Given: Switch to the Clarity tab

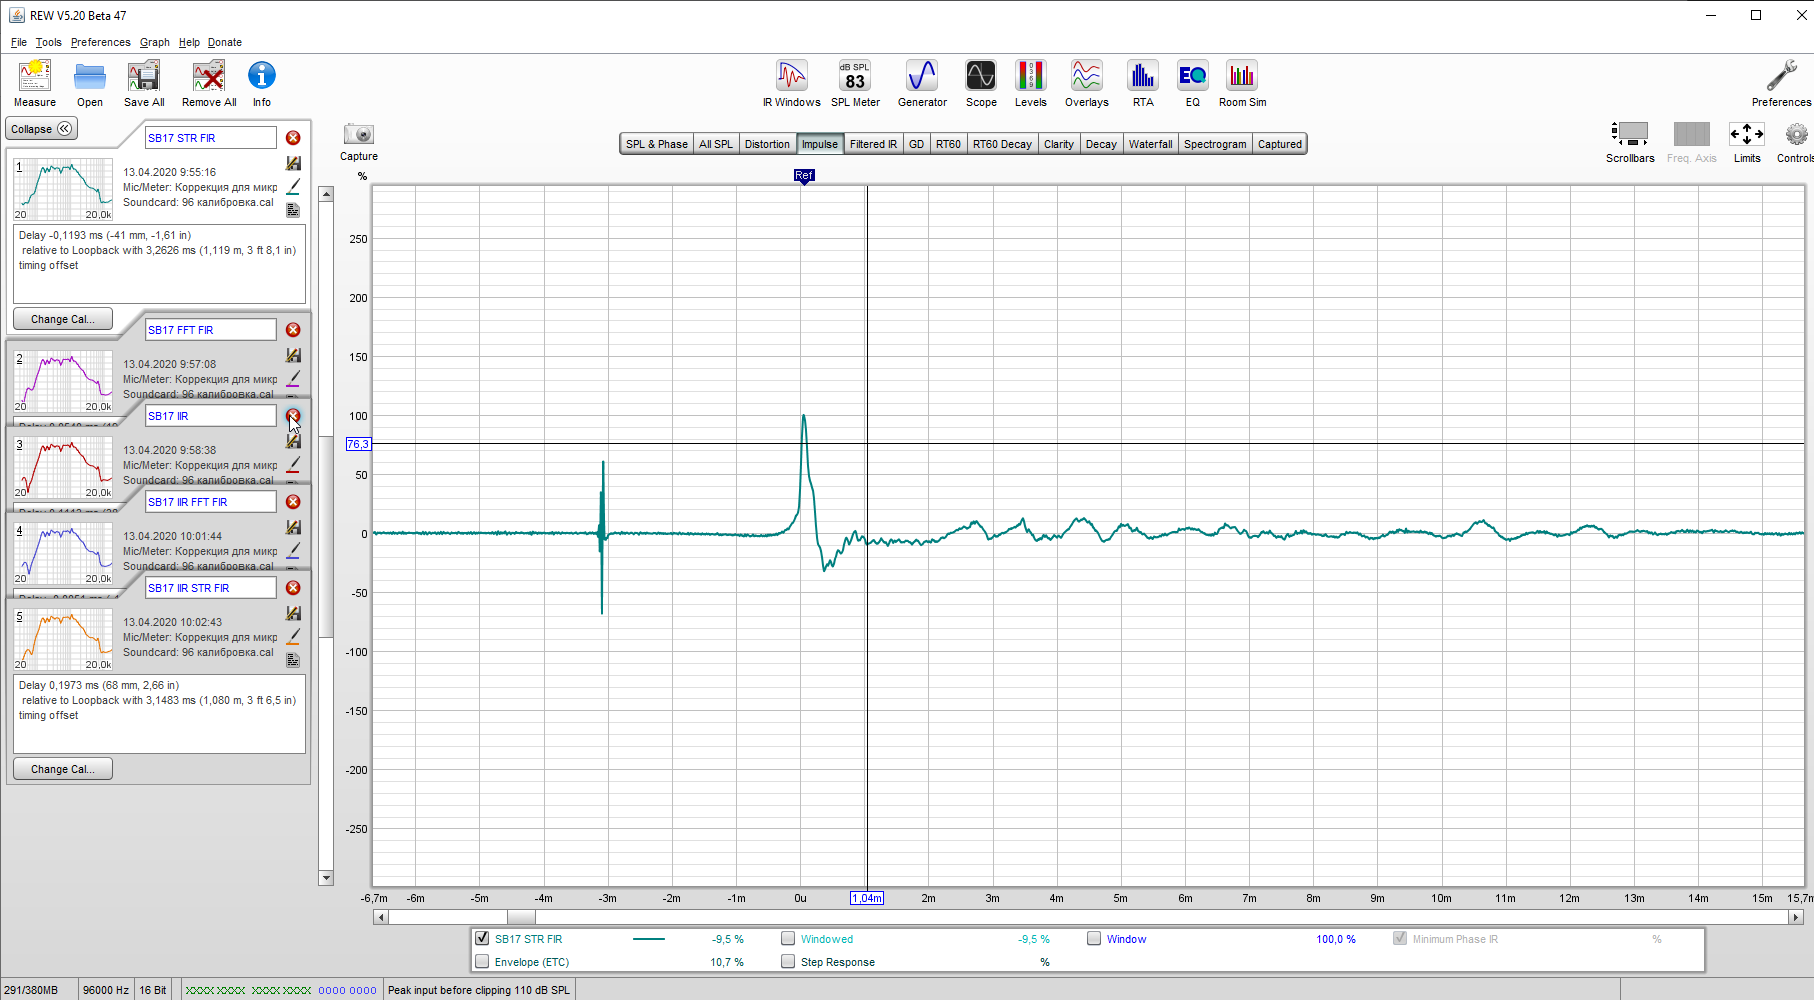Looking at the screenshot, I should point(1059,144).
